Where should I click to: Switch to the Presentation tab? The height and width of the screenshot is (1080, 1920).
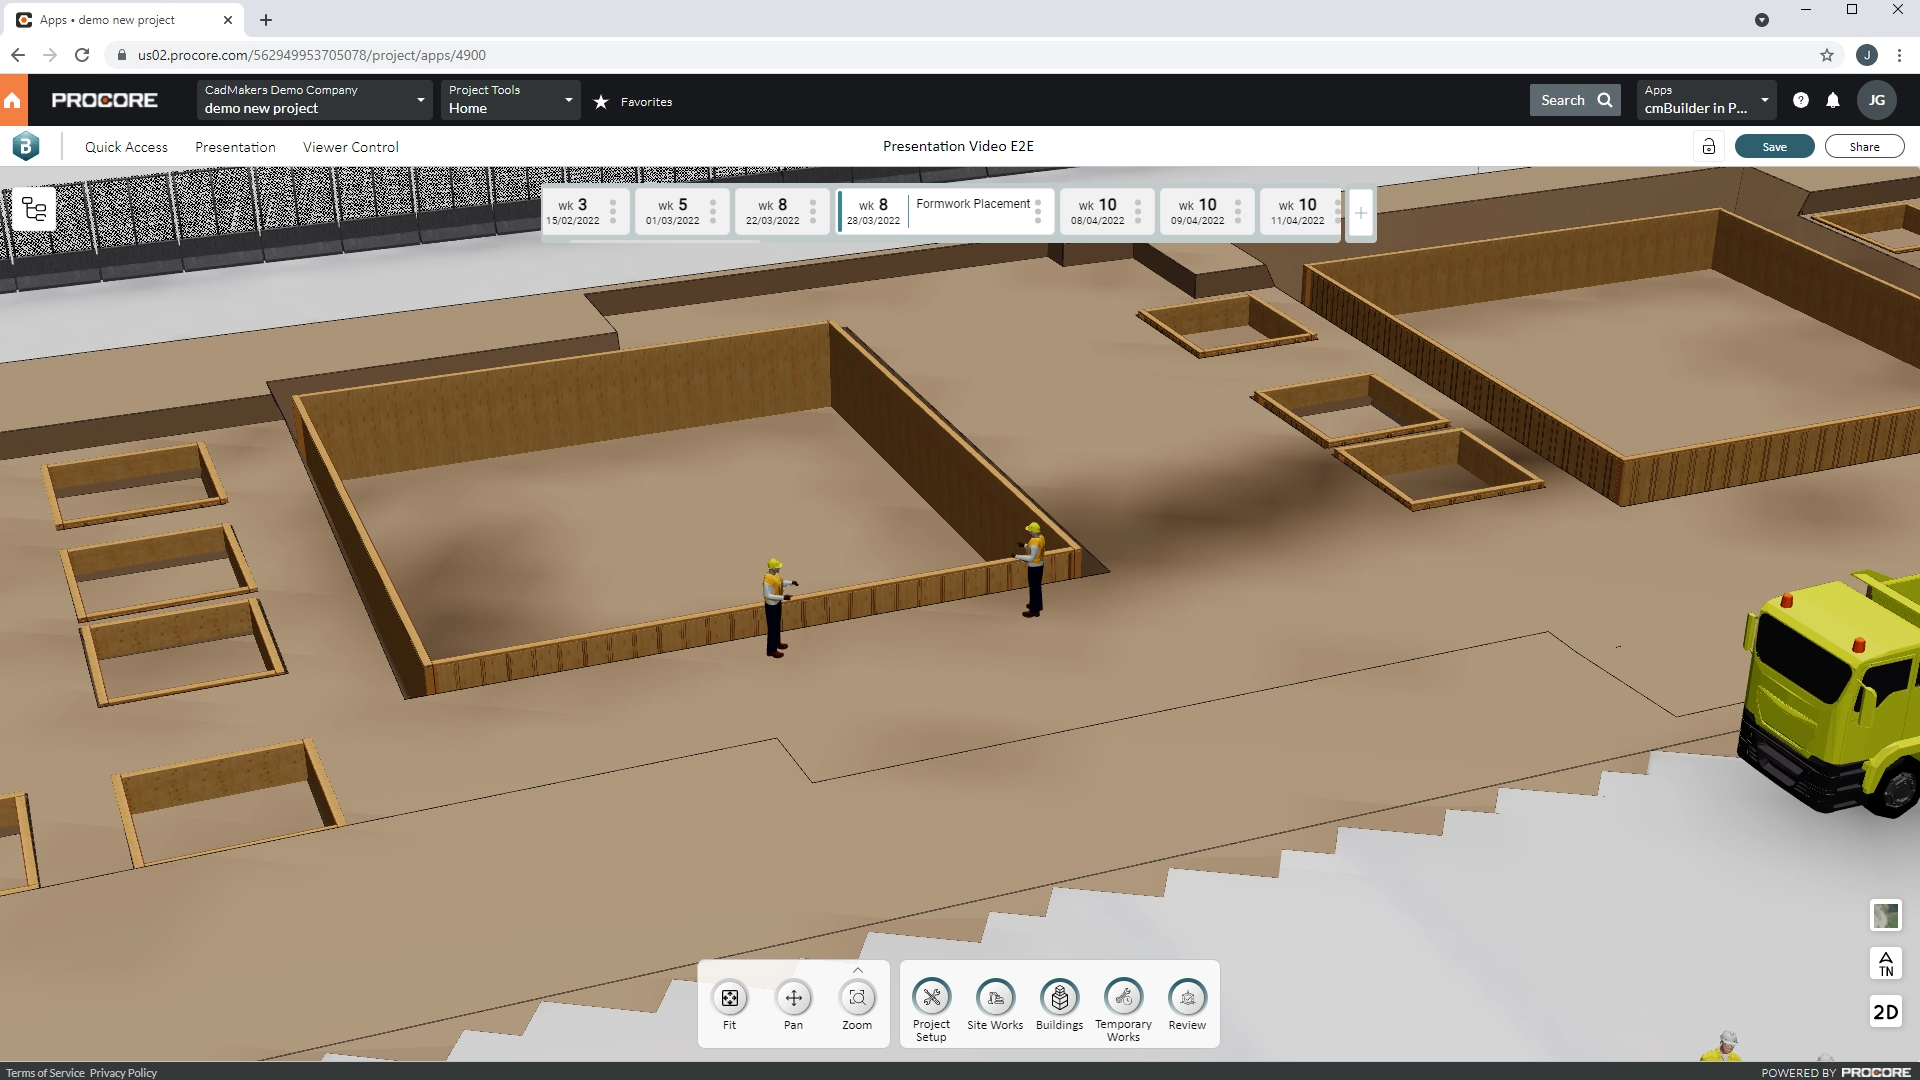coord(236,146)
